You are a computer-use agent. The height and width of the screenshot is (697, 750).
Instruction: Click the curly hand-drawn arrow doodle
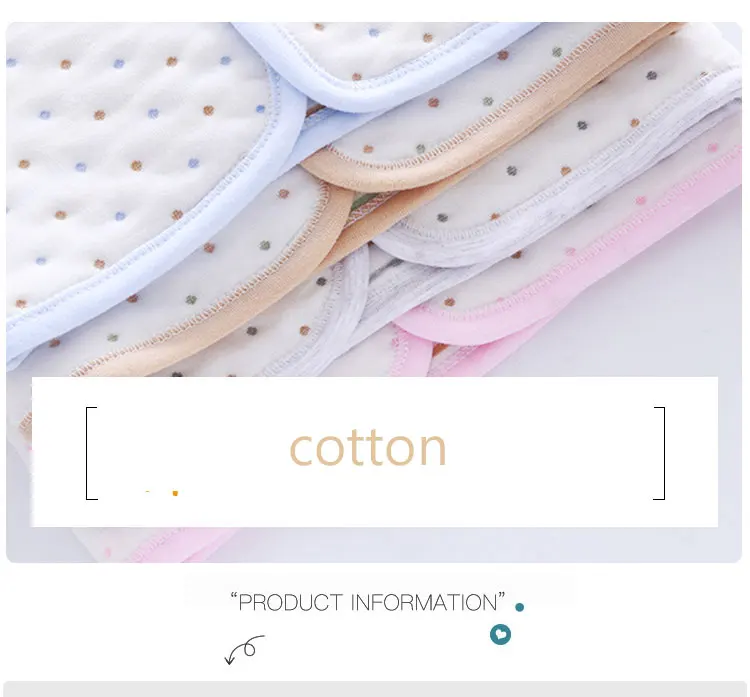tap(244, 649)
